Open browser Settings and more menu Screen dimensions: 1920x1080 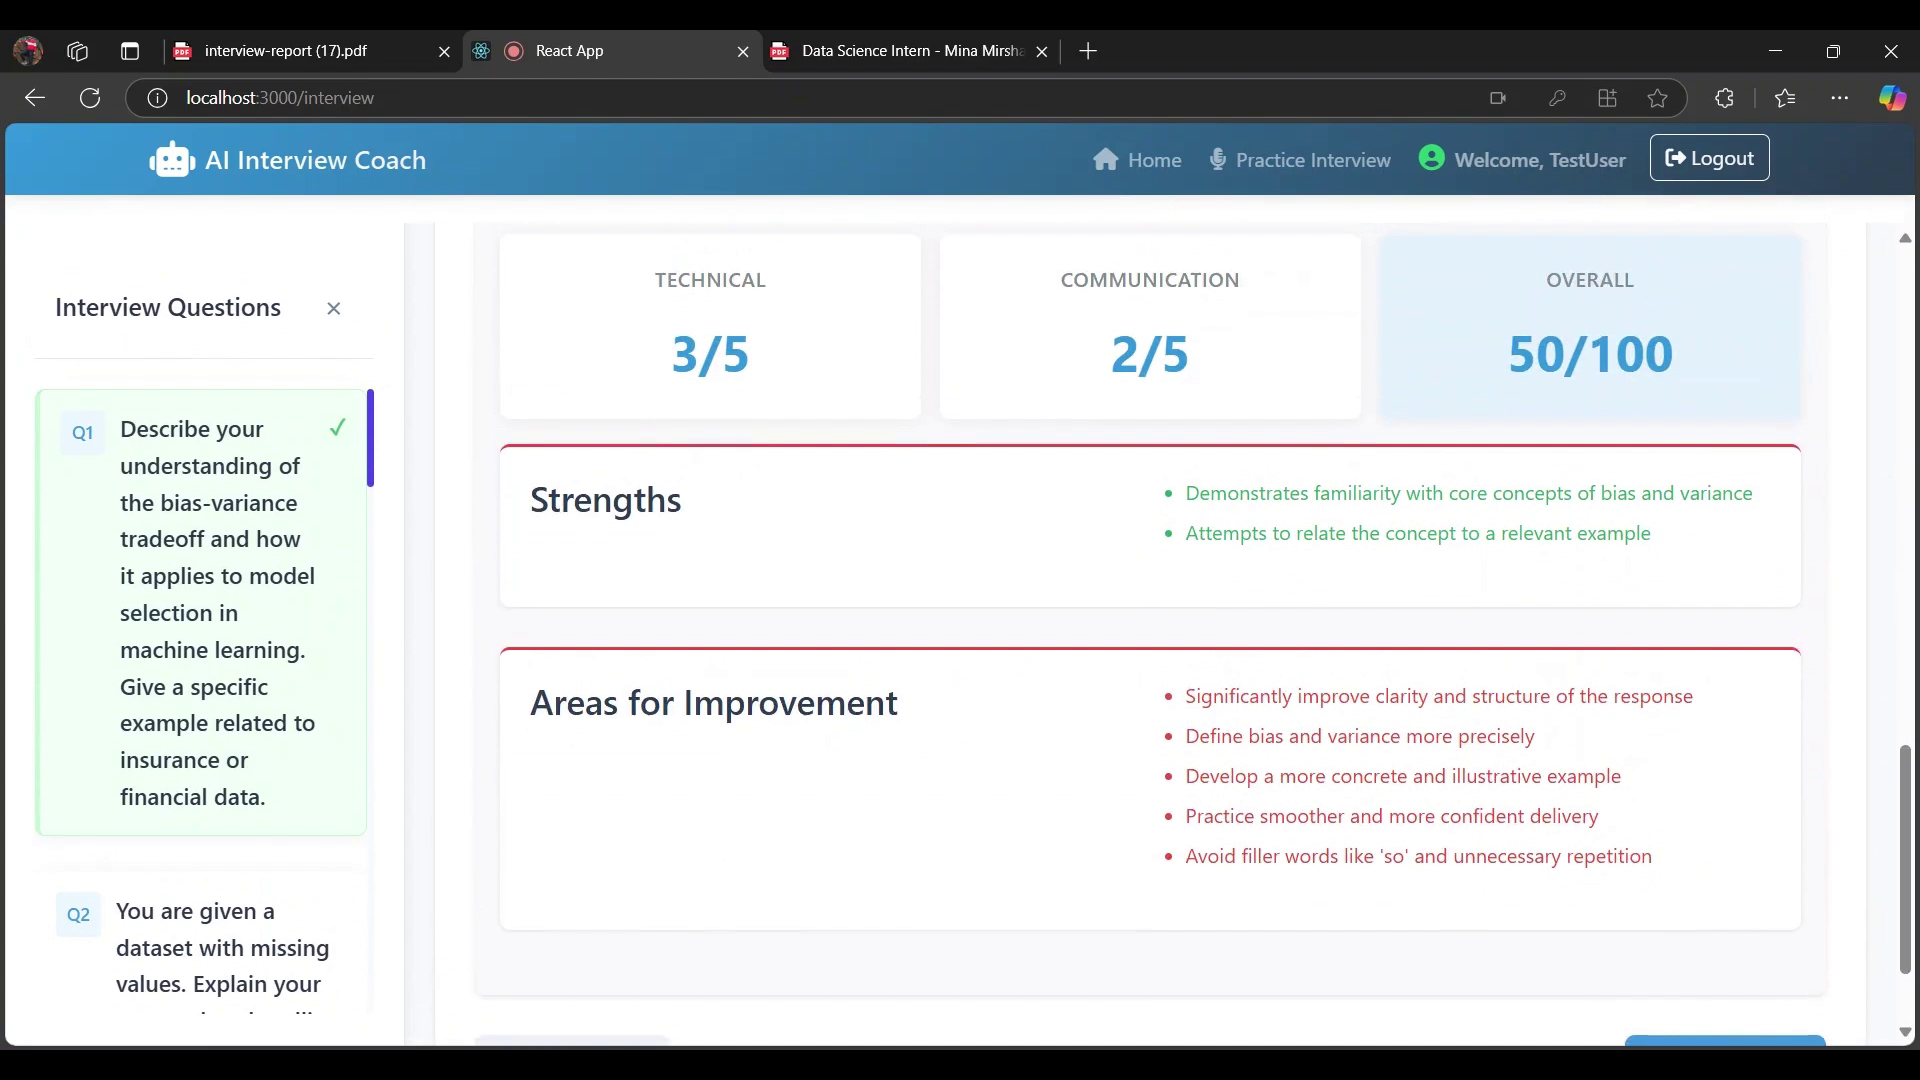click(1839, 98)
